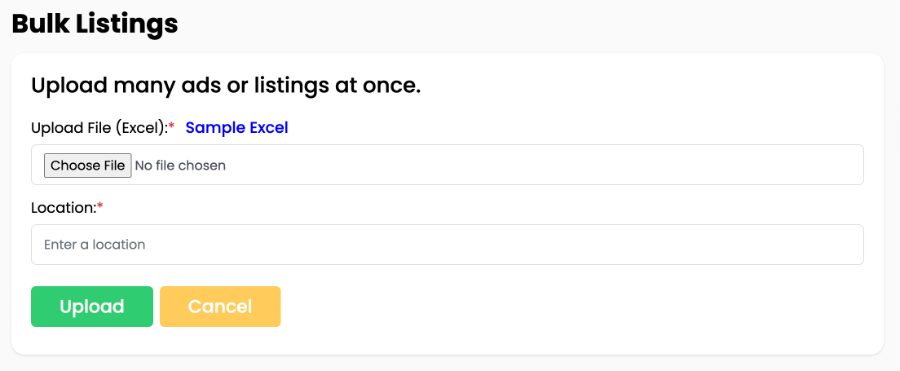Click the Upload File (Excel) label
The width and height of the screenshot is (900, 371).
pyautogui.click(x=99, y=128)
